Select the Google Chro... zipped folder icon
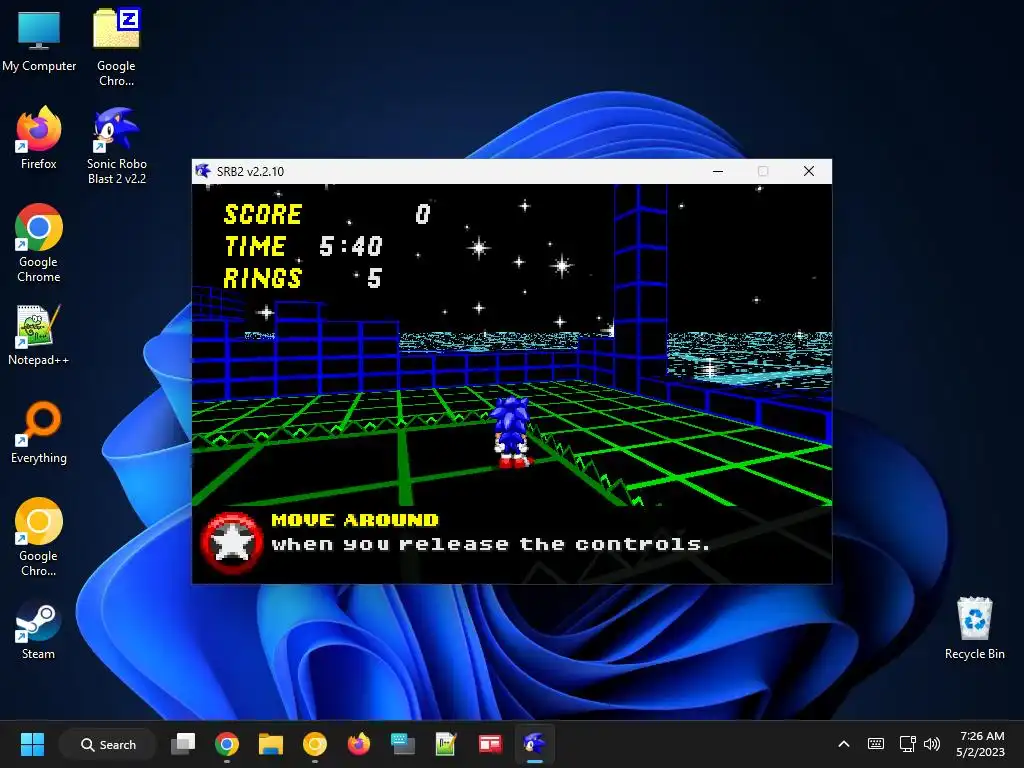 (x=116, y=47)
